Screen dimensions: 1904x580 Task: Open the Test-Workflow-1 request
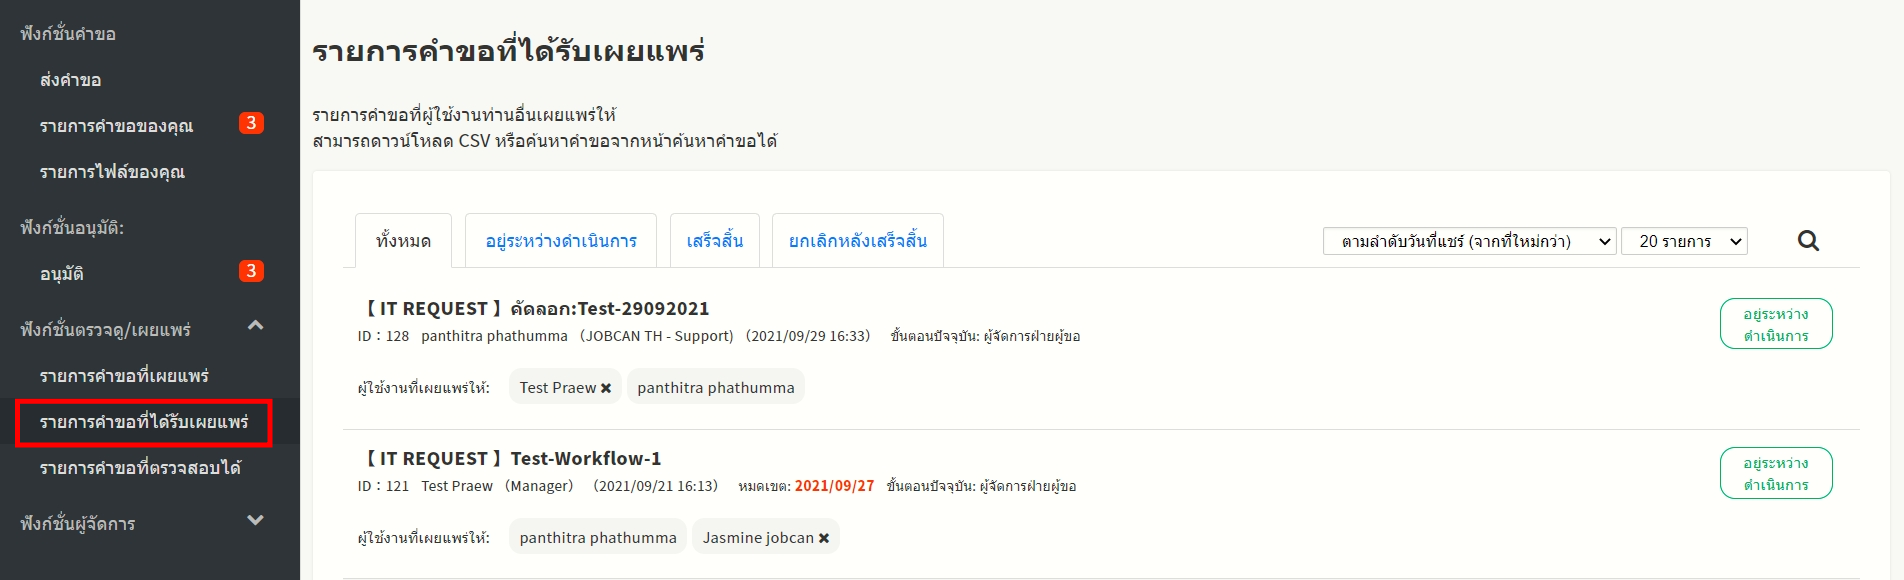[x=585, y=459]
